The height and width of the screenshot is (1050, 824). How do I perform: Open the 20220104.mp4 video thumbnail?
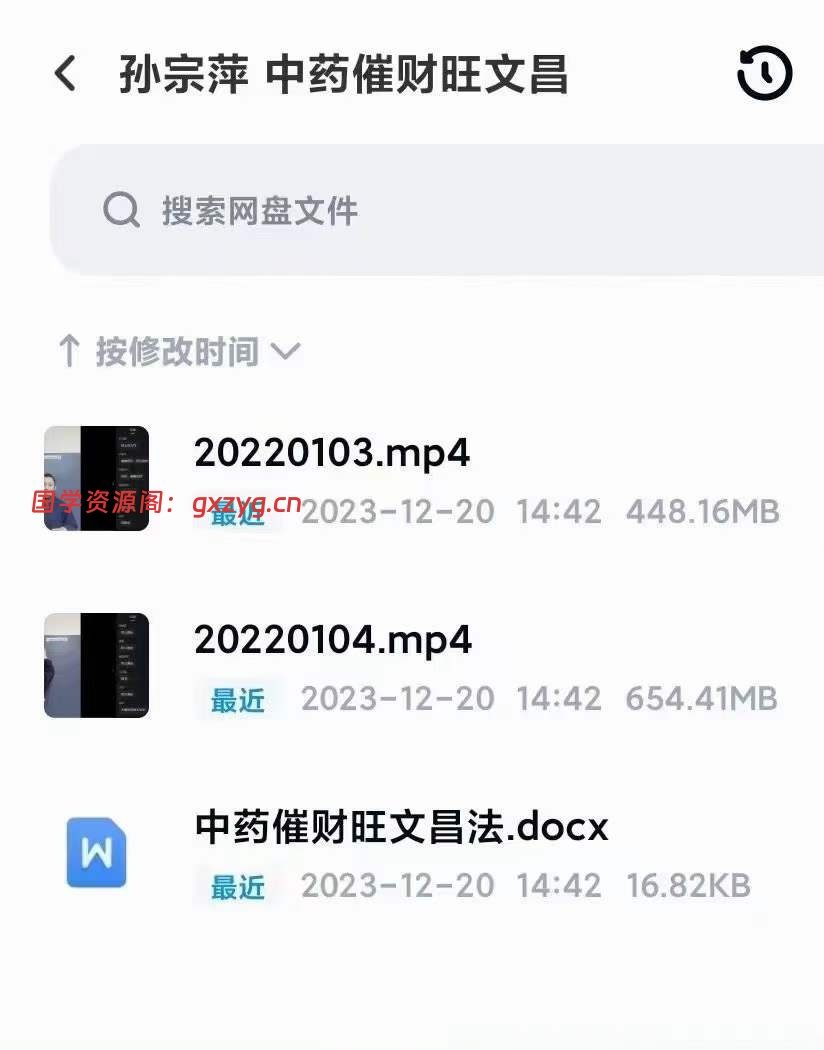[96, 665]
